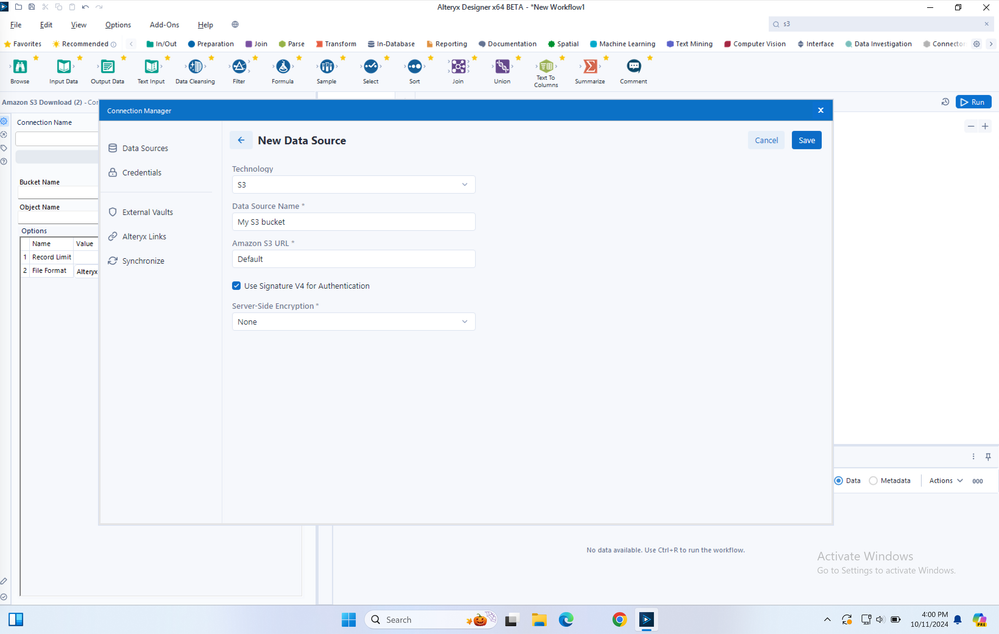Screen dimensions: 999x634
Task: Click the Cancel button
Action: [766, 140]
